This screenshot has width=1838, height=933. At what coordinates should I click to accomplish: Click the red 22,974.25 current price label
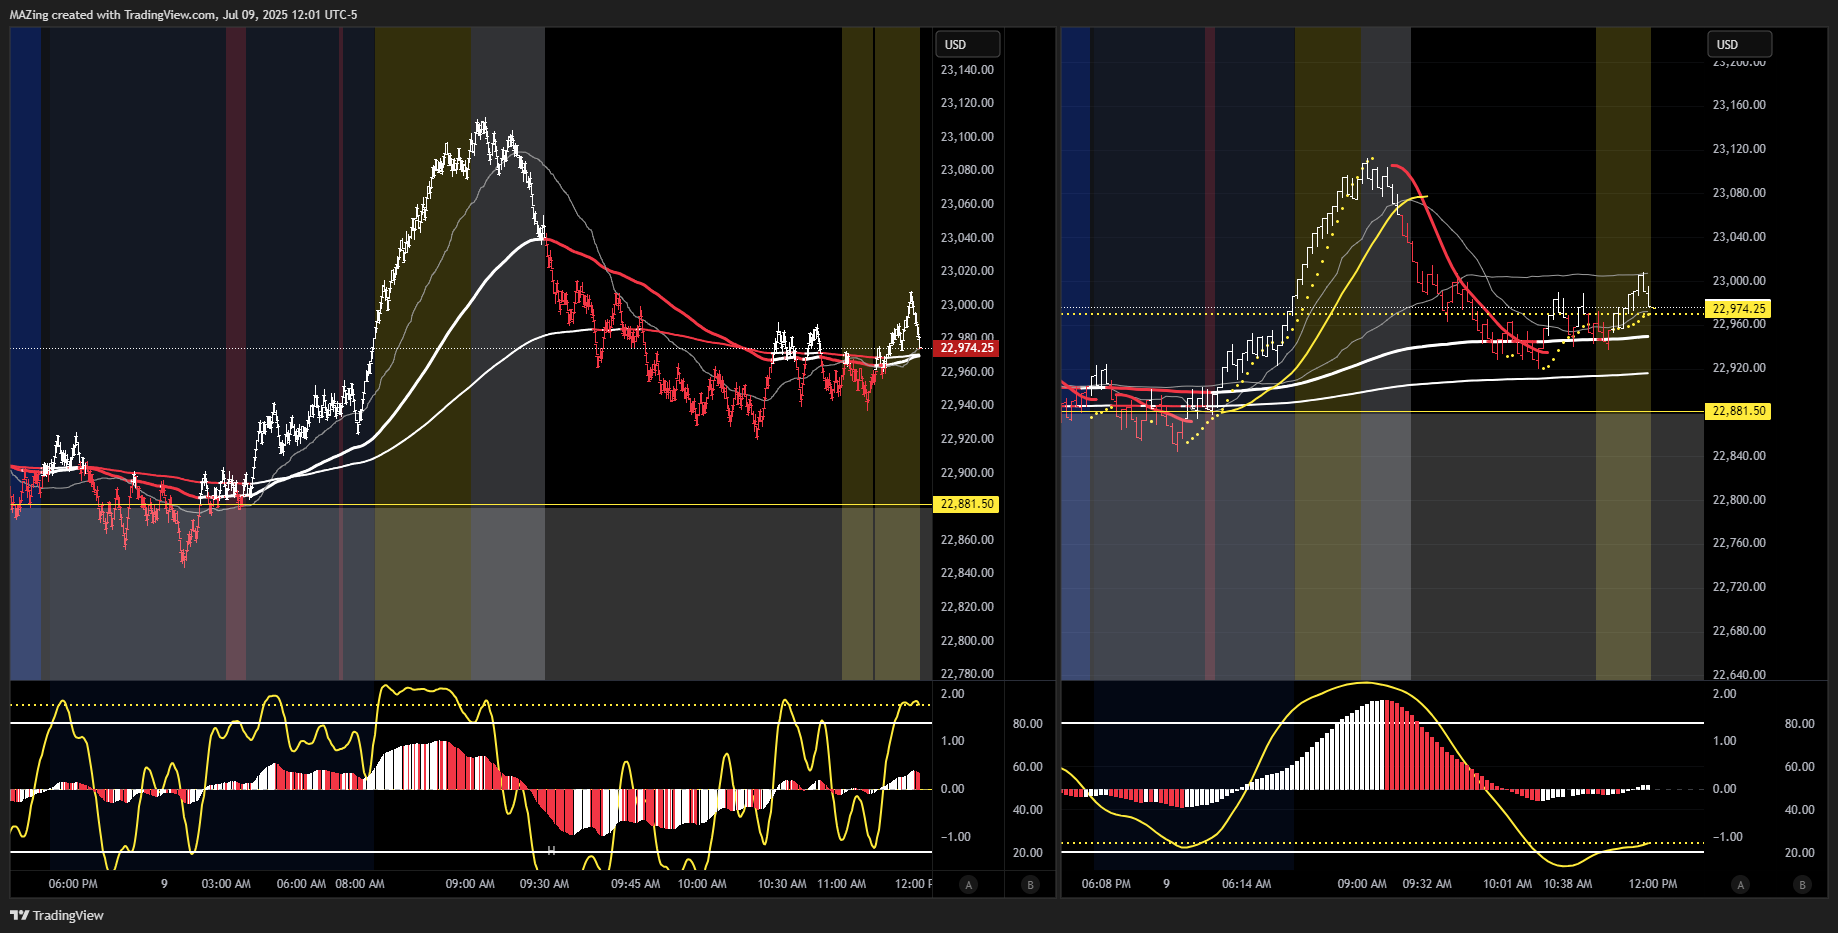[966, 348]
